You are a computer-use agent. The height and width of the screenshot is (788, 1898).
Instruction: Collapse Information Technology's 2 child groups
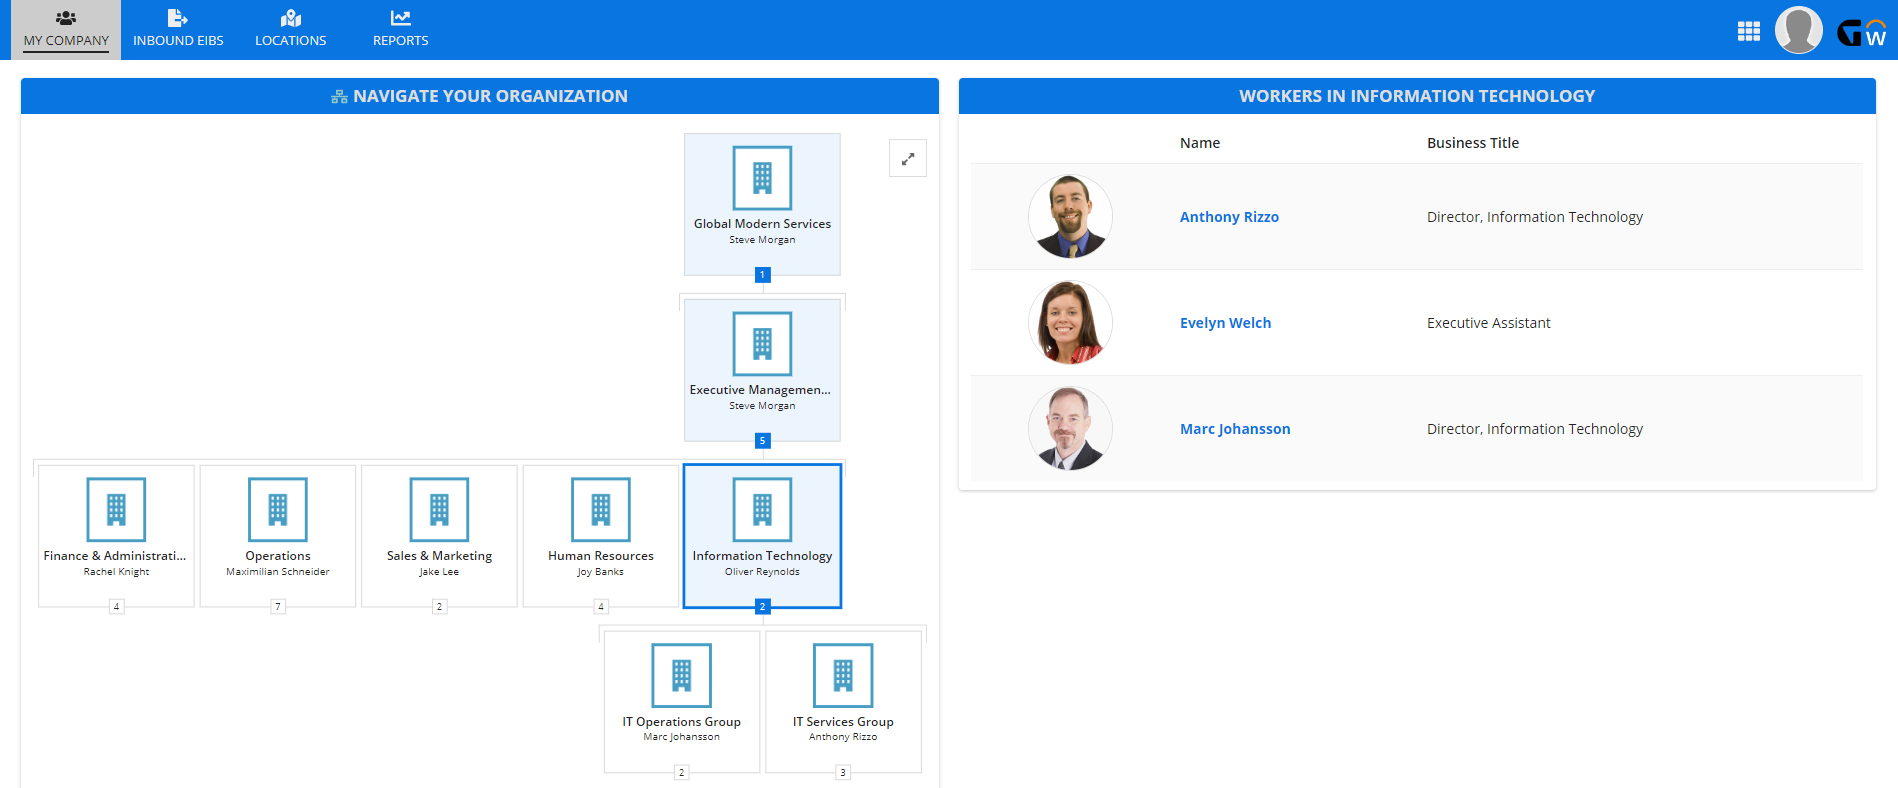pyautogui.click(x=762, y=607)
